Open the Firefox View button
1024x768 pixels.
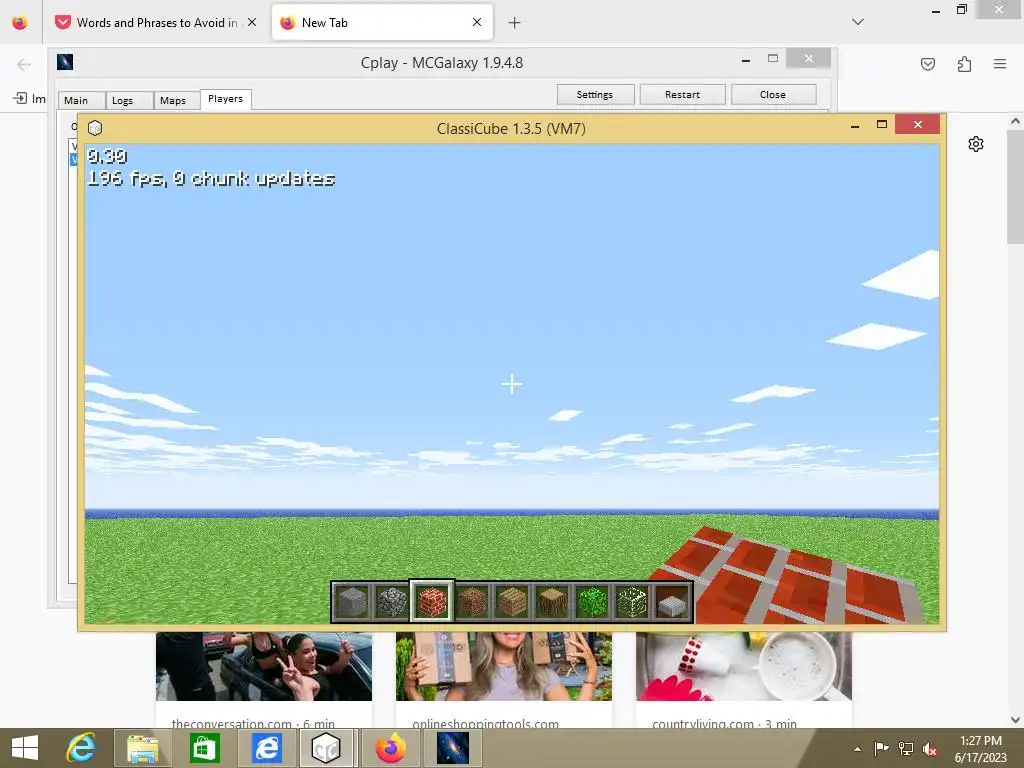point(20,22)
